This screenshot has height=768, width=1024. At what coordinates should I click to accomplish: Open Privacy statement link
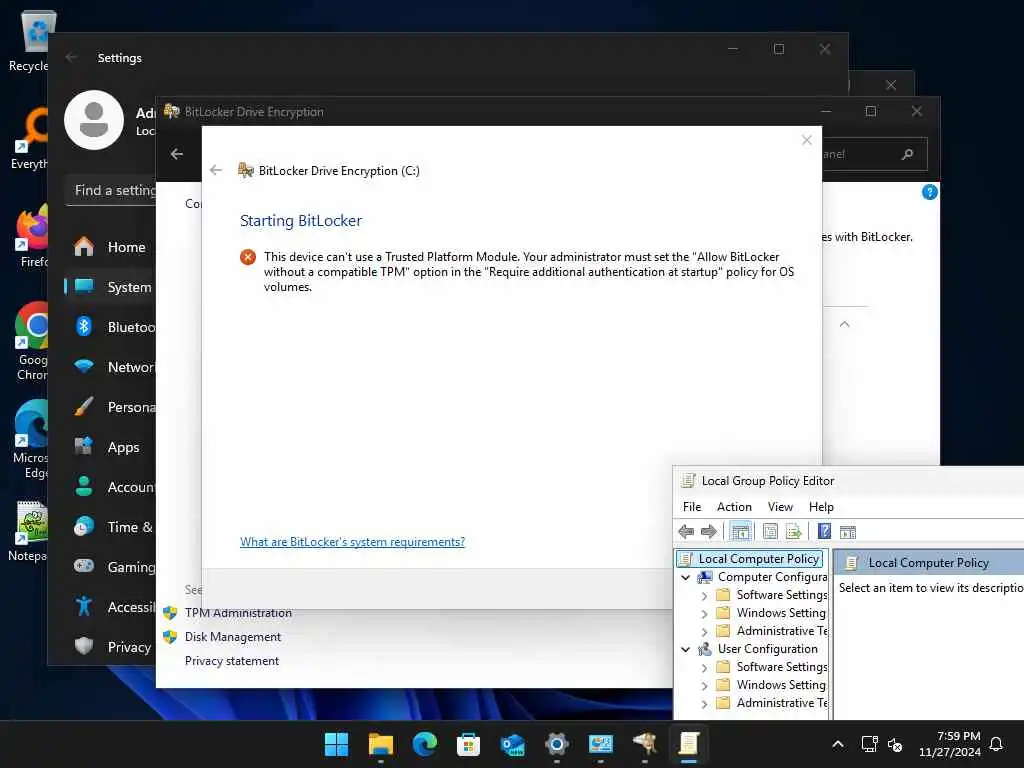pyautogui.click(x=232, y=661)
